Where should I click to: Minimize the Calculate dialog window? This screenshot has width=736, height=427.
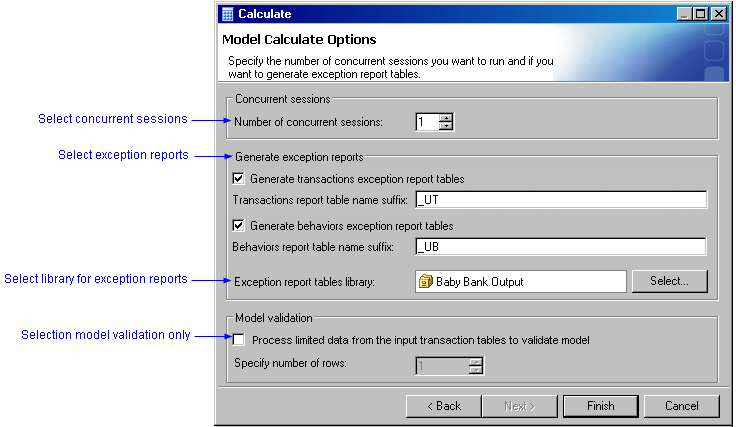pyautogui.click(x=684, y=14)
